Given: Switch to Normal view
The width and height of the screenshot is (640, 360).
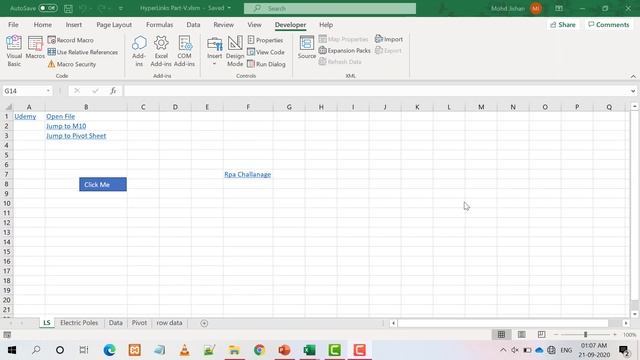Looking at the screenshot, I should coord(501,335).
